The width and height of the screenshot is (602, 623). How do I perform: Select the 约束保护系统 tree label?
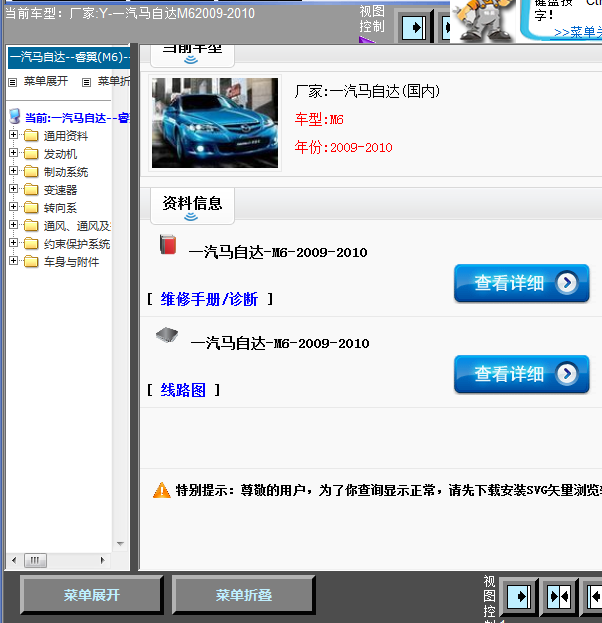pos(77,244)
